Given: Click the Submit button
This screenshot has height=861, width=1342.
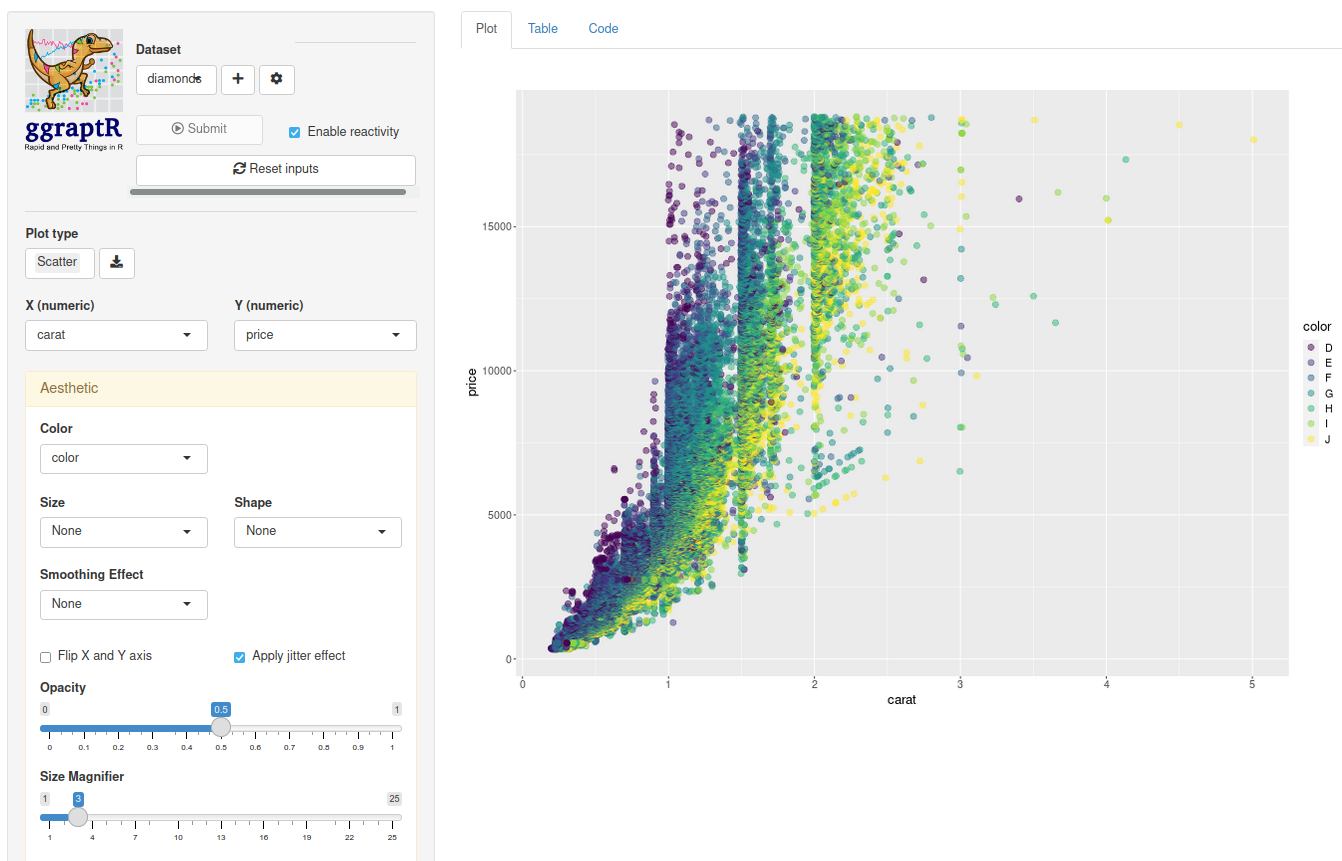Looking at the screenshot, I should 199,129.
